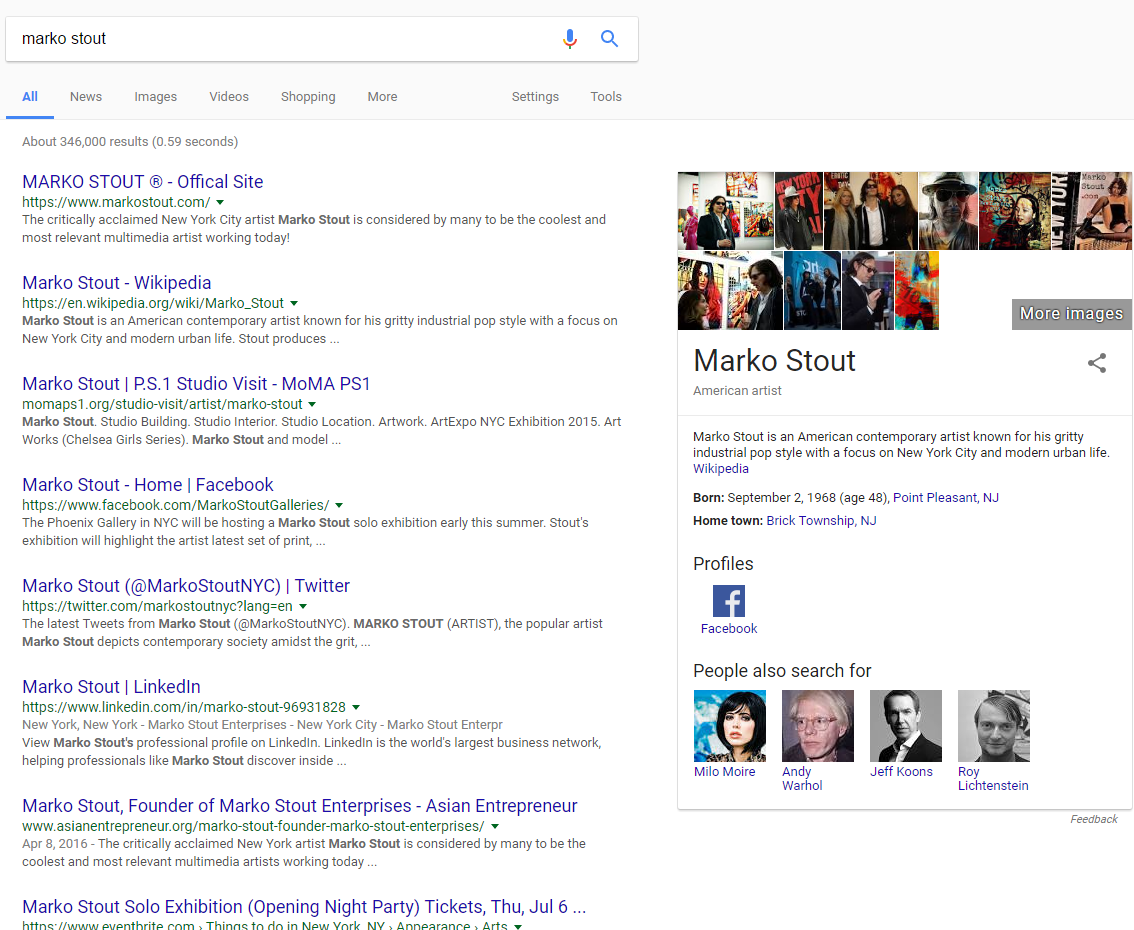The image size is (1134, 930).
Task: Expand dropdown arrow next to eventbrite URL
Action: [x=518, y=926]
